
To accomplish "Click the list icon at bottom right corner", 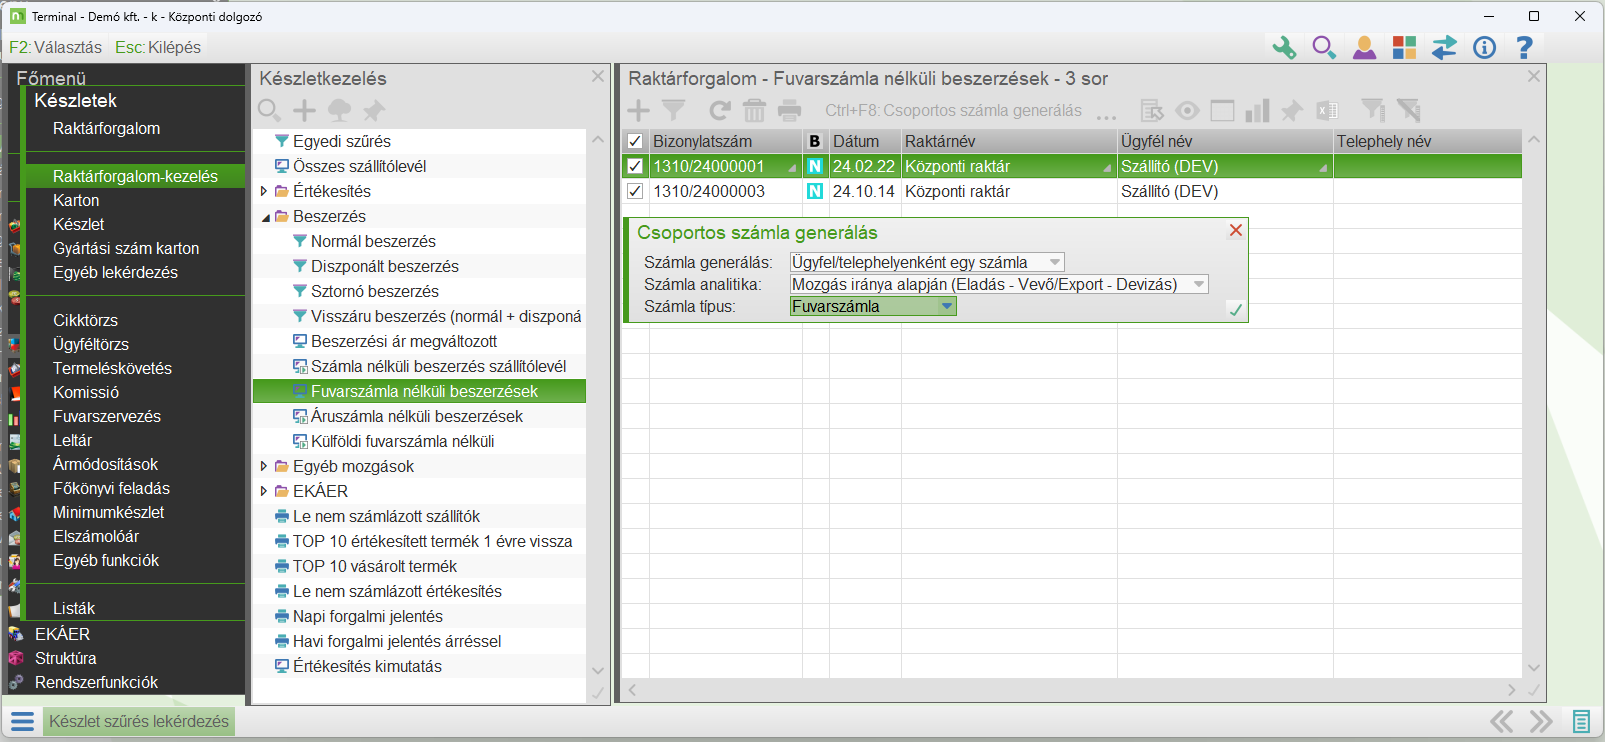I will [x=1581, y=721].
